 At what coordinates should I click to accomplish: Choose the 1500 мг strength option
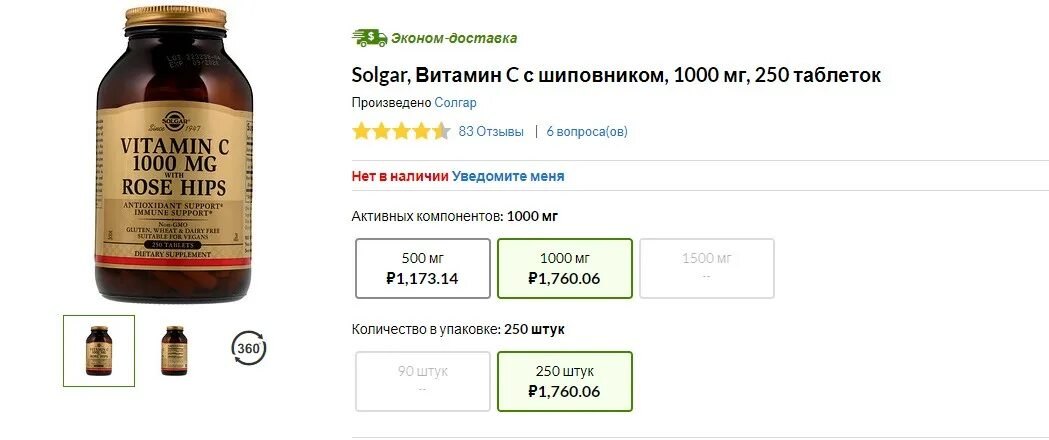706,268
